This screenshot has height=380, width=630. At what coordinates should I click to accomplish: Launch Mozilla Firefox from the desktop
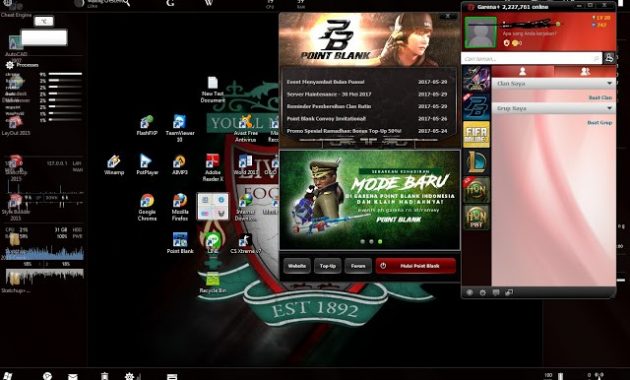coord(180,207)
